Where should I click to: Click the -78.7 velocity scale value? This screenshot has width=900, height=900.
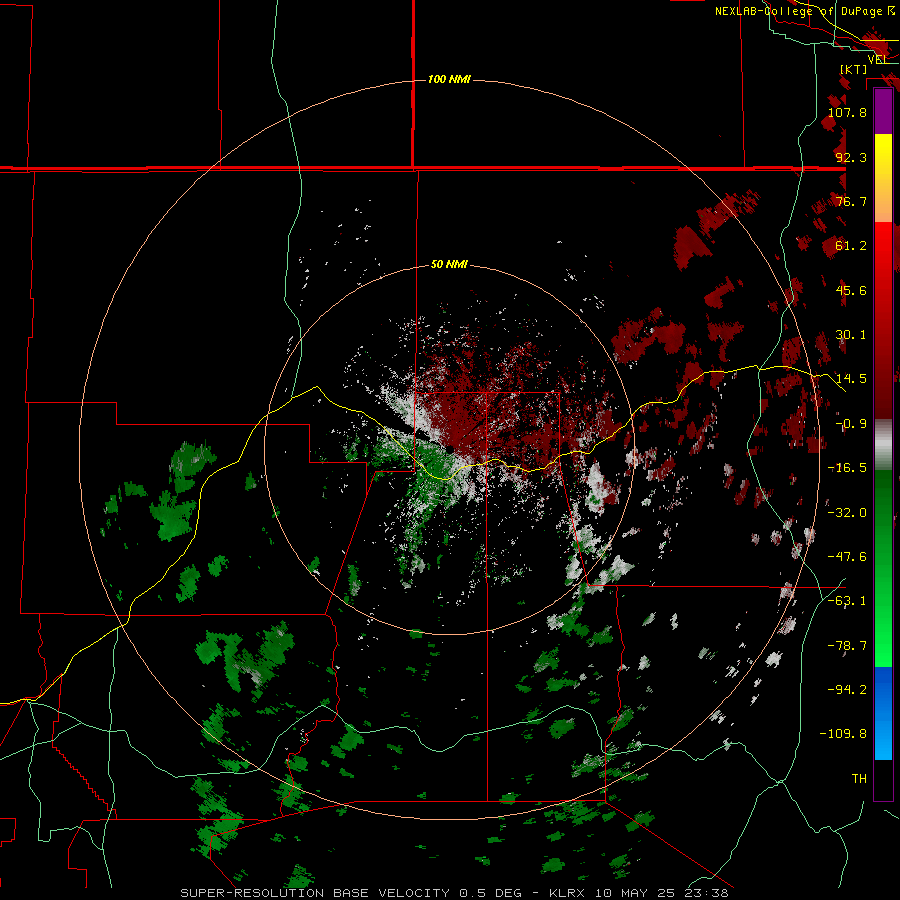tap(847, 646)
